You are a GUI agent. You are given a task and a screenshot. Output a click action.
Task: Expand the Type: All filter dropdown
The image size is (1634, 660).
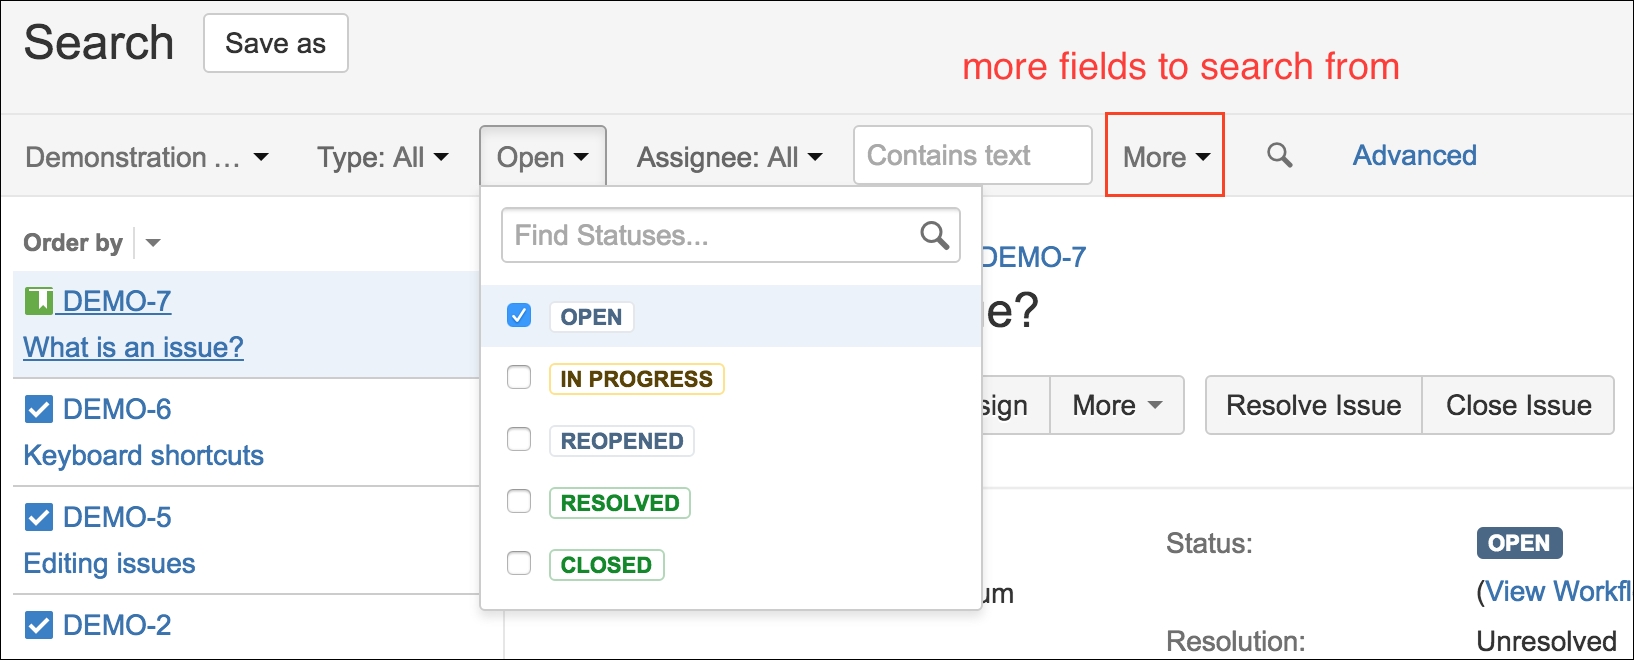pyautogui.click(x=382, y=157)
